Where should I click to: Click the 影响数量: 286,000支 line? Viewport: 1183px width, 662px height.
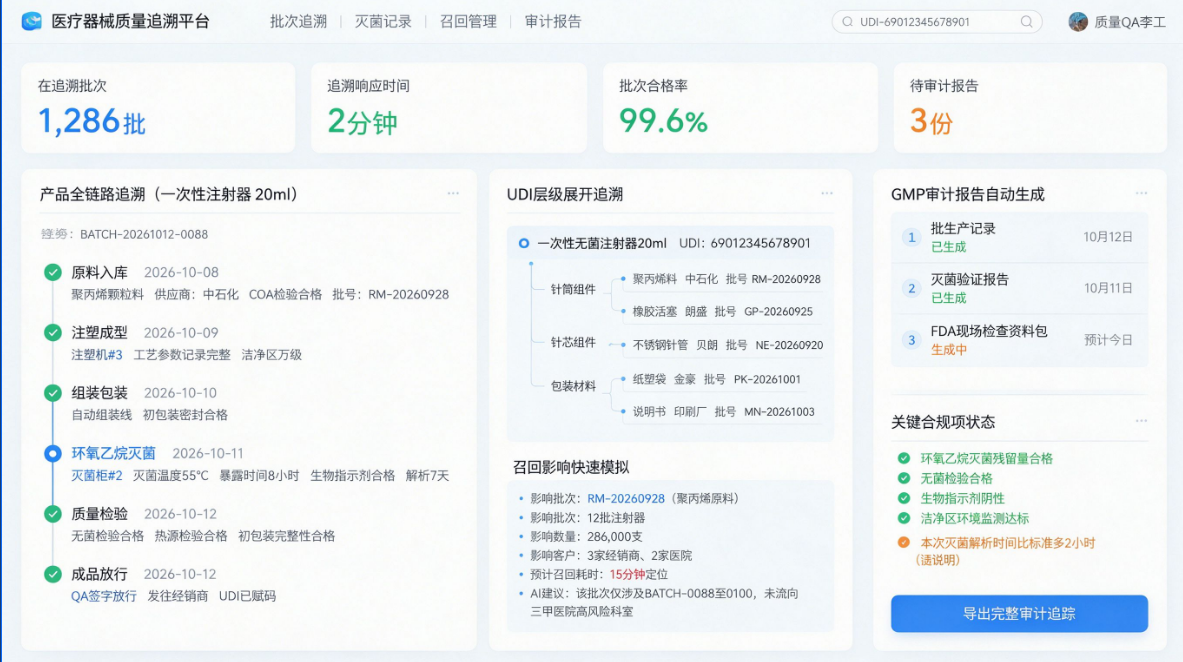586,537
